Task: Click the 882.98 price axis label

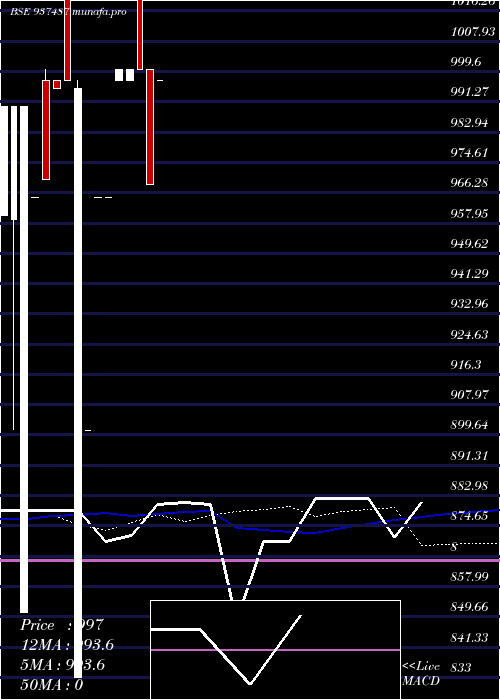Action: coord(469,486)
